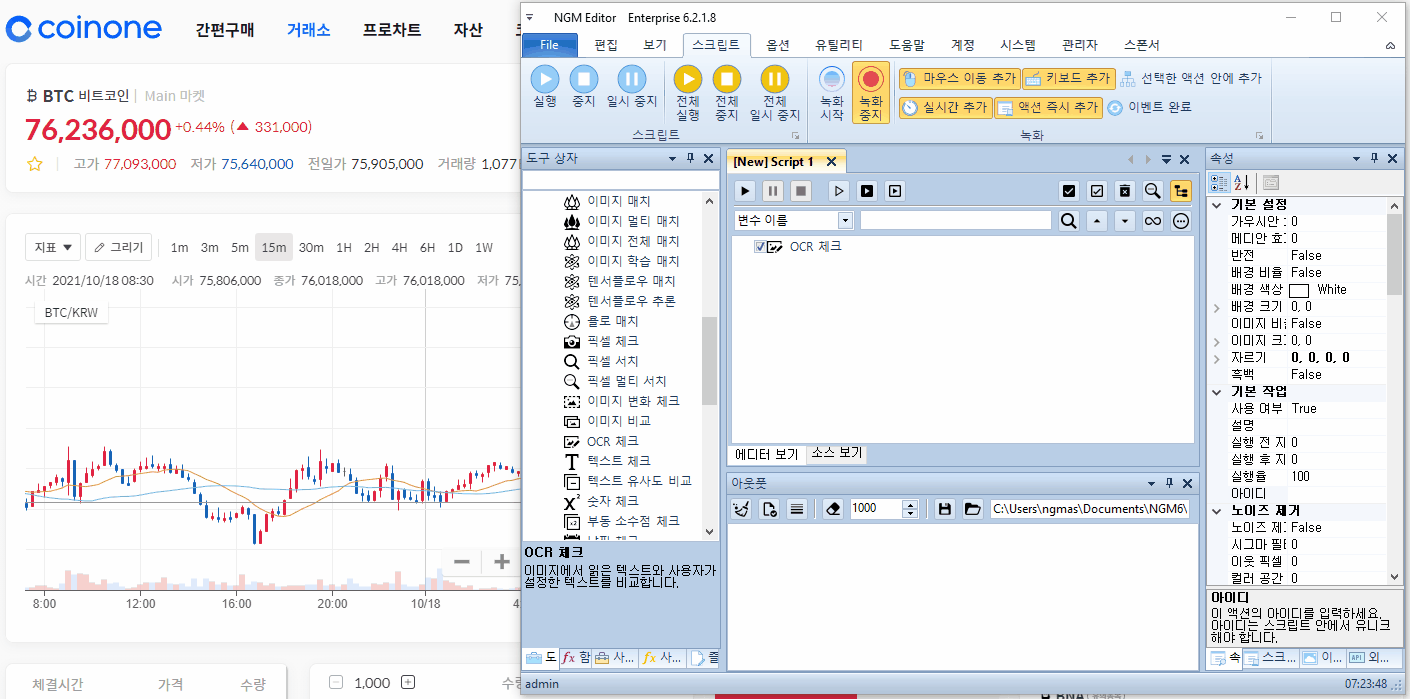Click the 이벤트 완료 button
1410x699 pixels.
1150,107
